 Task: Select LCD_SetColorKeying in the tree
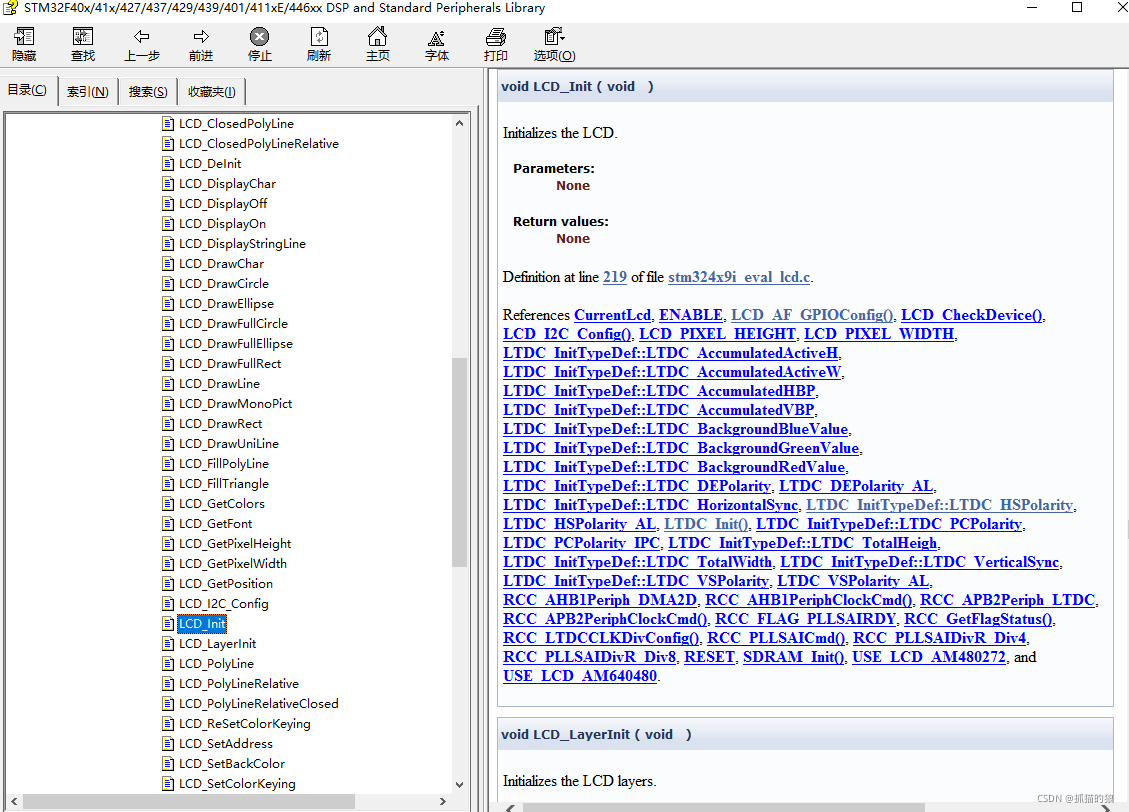coord(237,784)
